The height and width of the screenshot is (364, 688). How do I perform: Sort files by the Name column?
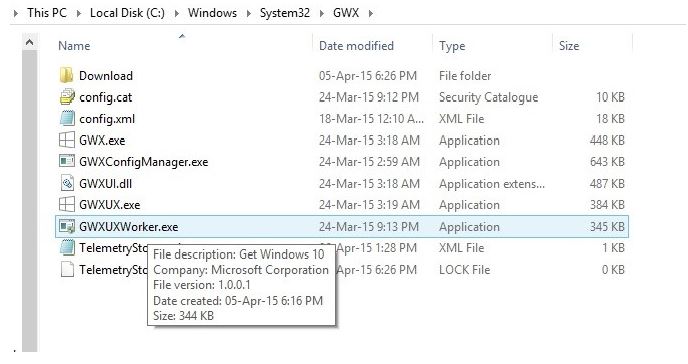(74, 46)
